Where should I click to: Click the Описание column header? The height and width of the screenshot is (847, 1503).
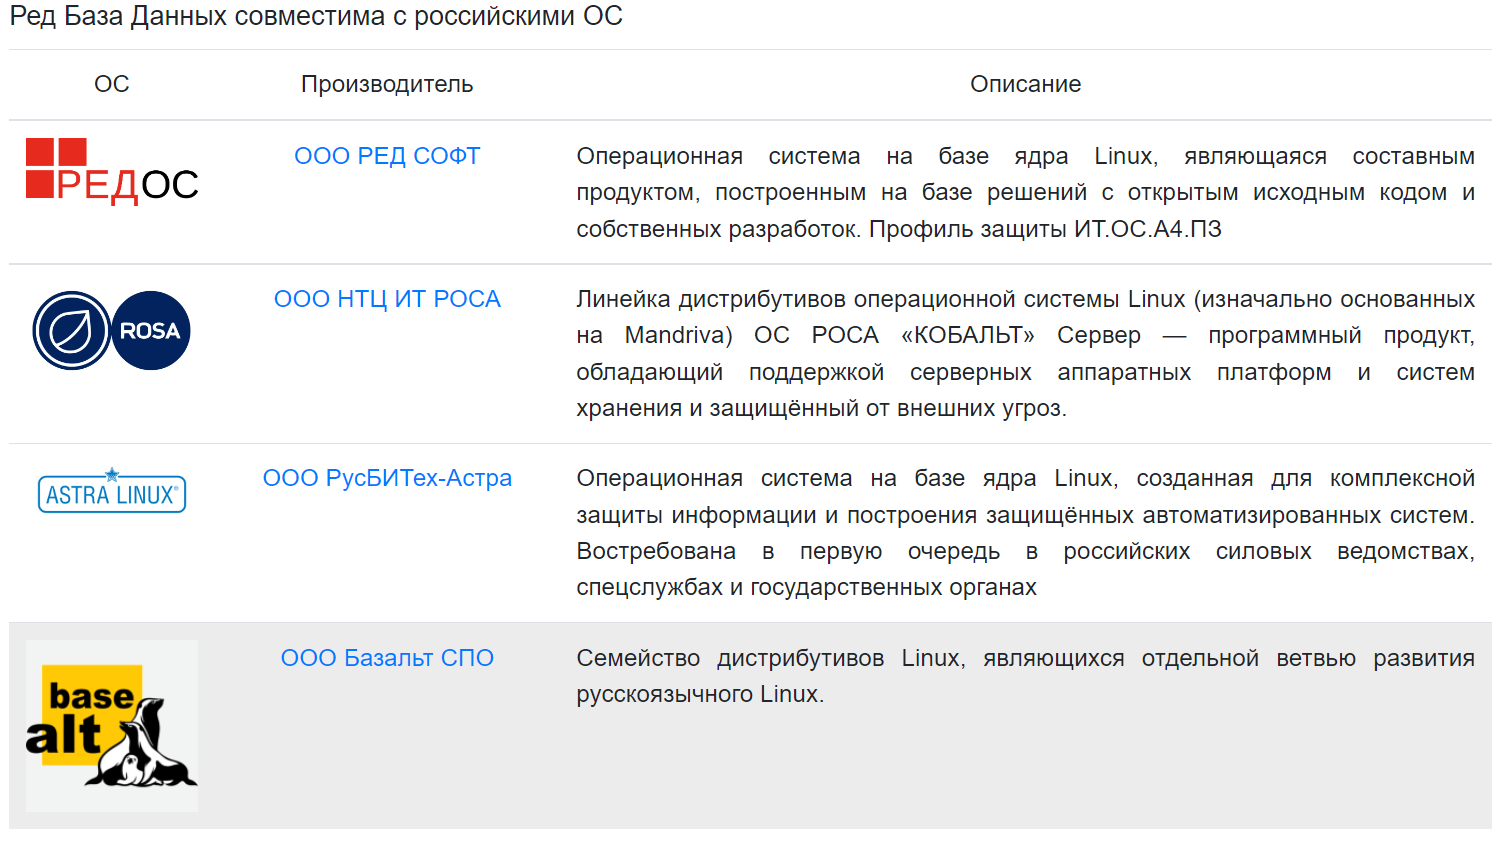1025,84
